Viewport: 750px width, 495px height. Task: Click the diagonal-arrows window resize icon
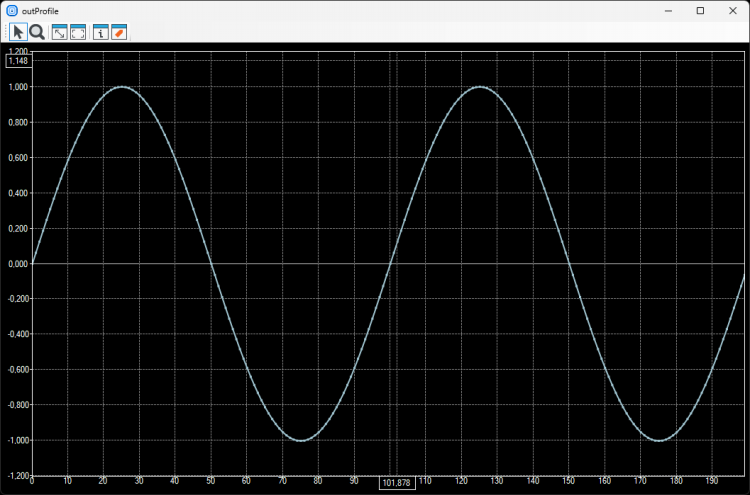point(59,33)
